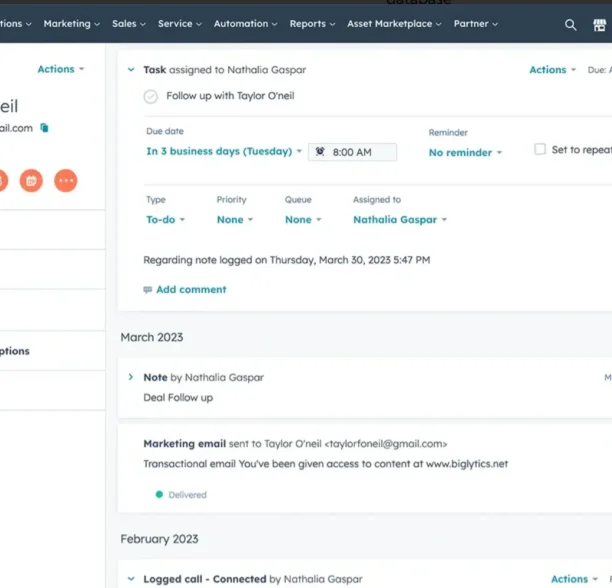Image resolution: width=612 pixels, height=588 pixels.
Task: Open the Marketing menu
Action: point(72,24)
